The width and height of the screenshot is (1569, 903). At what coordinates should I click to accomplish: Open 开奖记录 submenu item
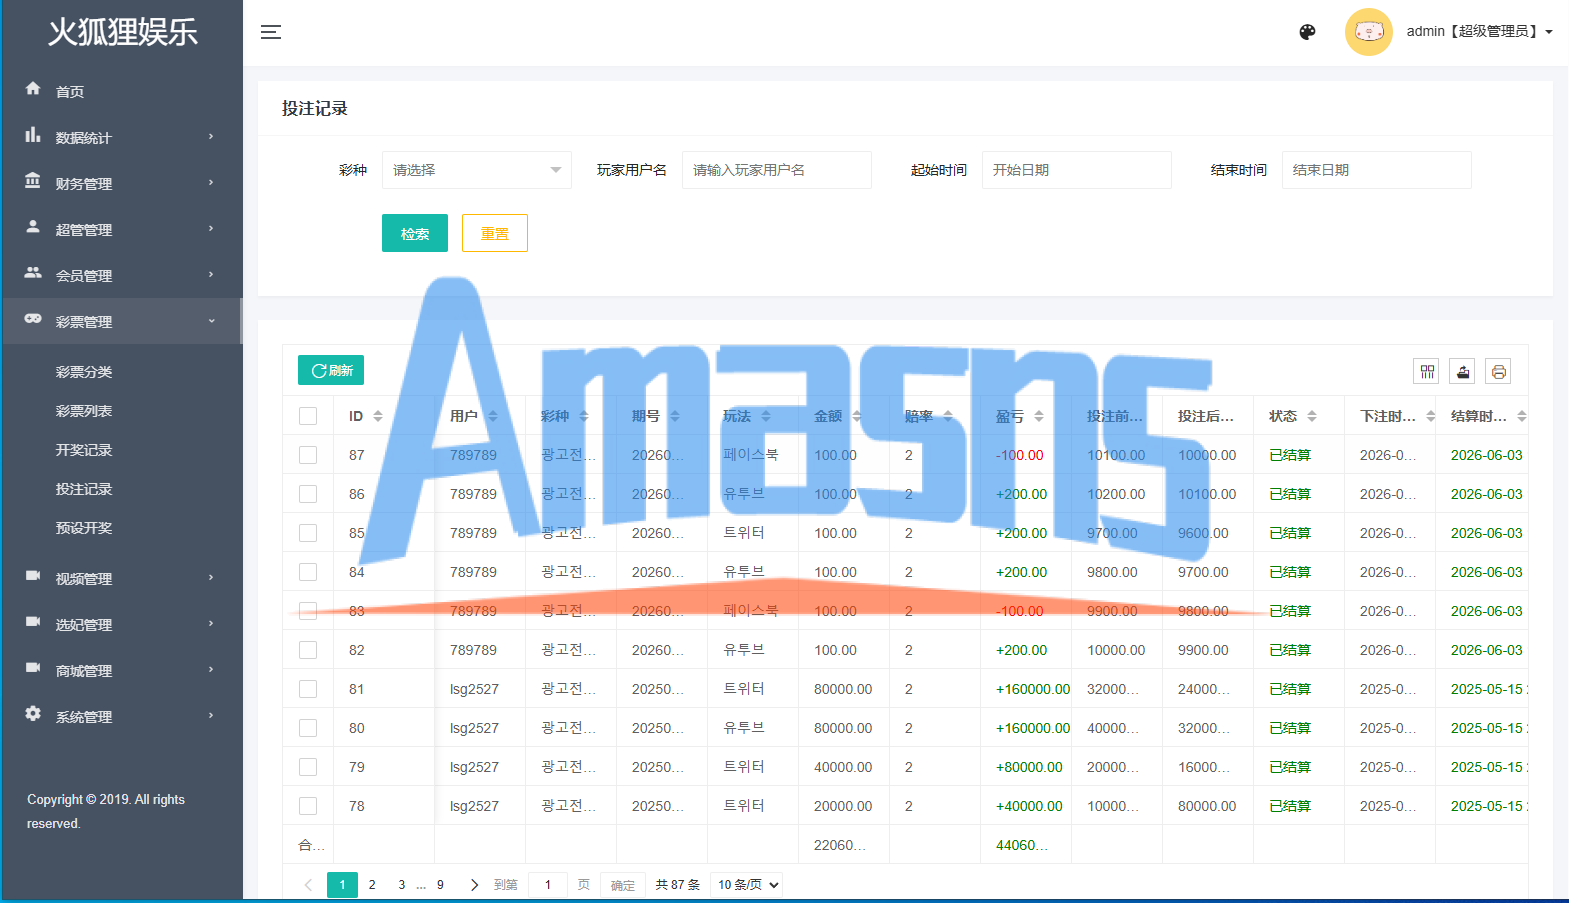pos(84,450)
